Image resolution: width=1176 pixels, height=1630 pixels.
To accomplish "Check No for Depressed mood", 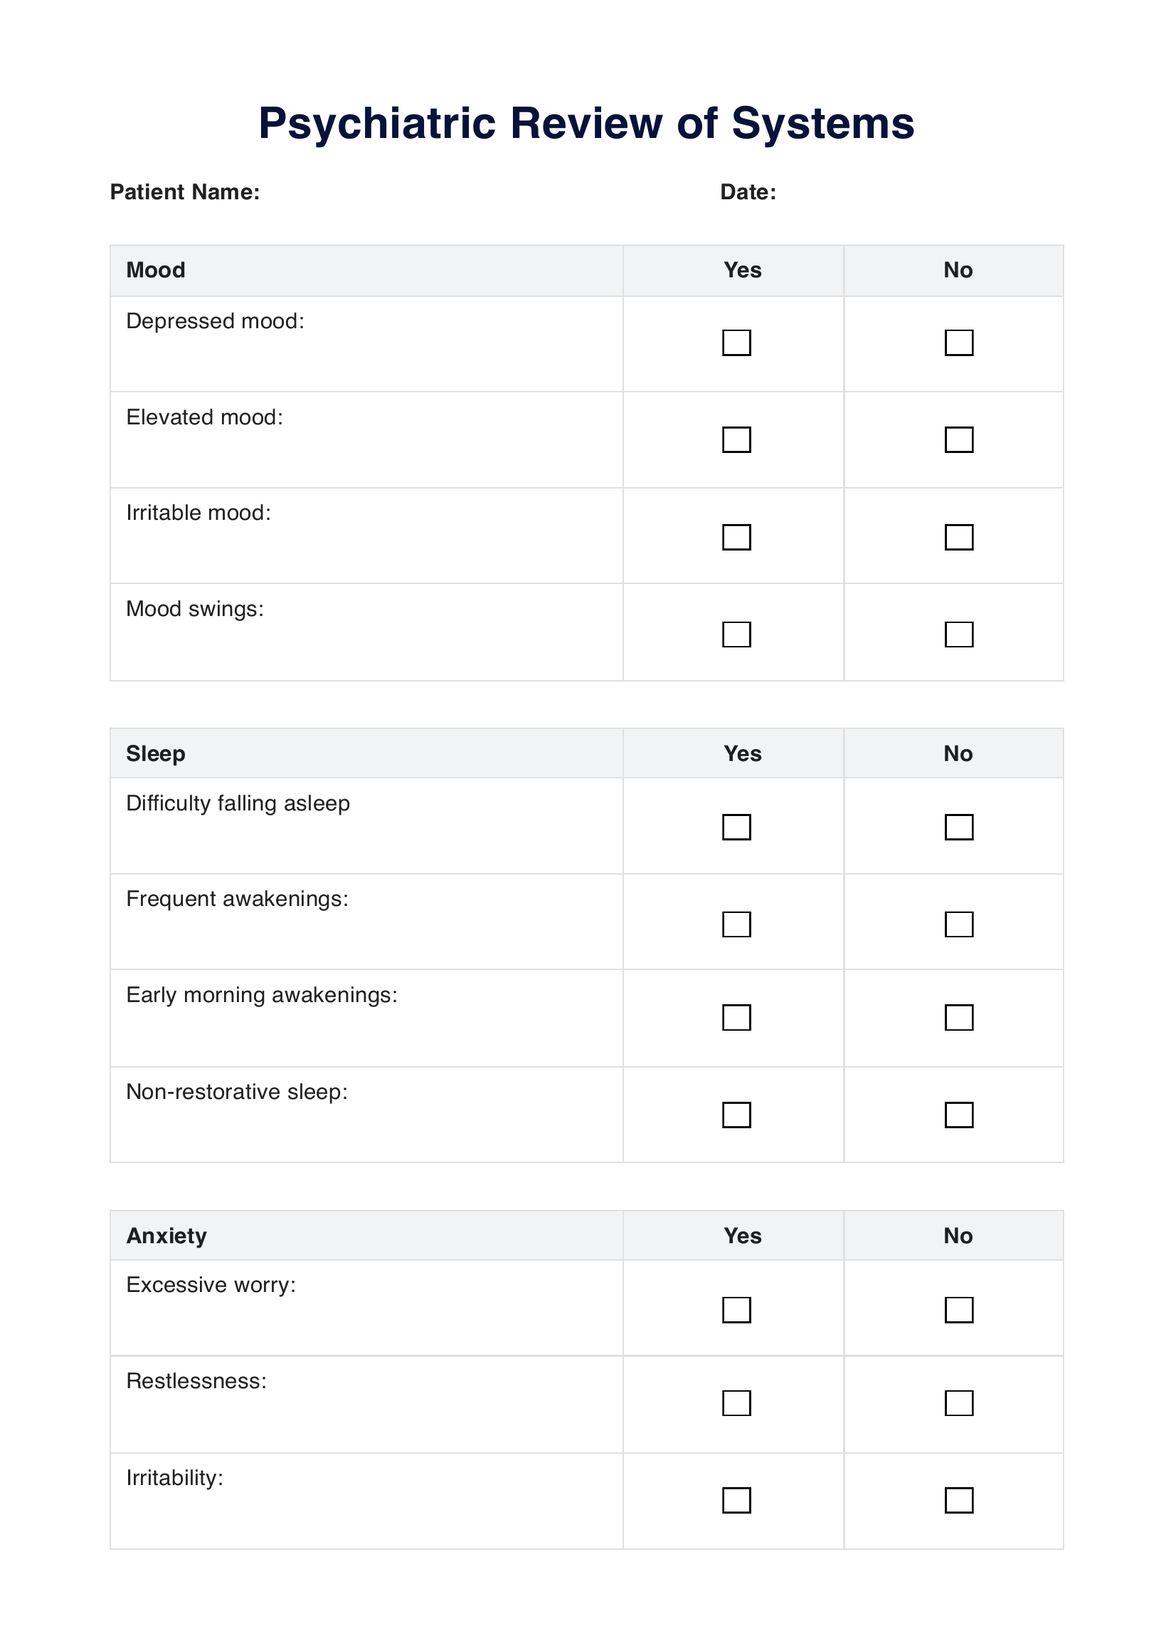I will pos(958,343).
